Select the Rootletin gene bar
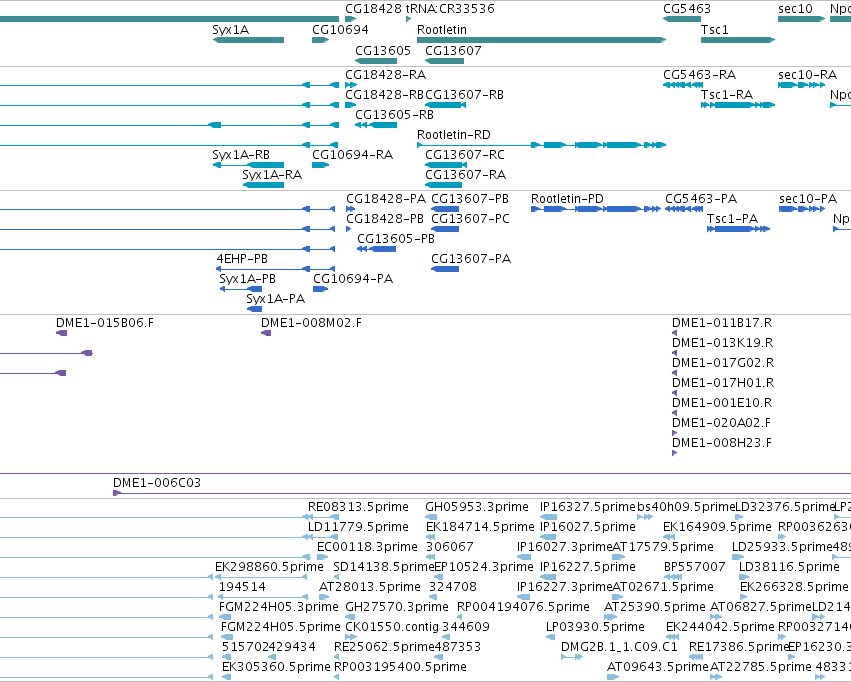The height and width of the screenshot is (682, 851). click(541, 40)
